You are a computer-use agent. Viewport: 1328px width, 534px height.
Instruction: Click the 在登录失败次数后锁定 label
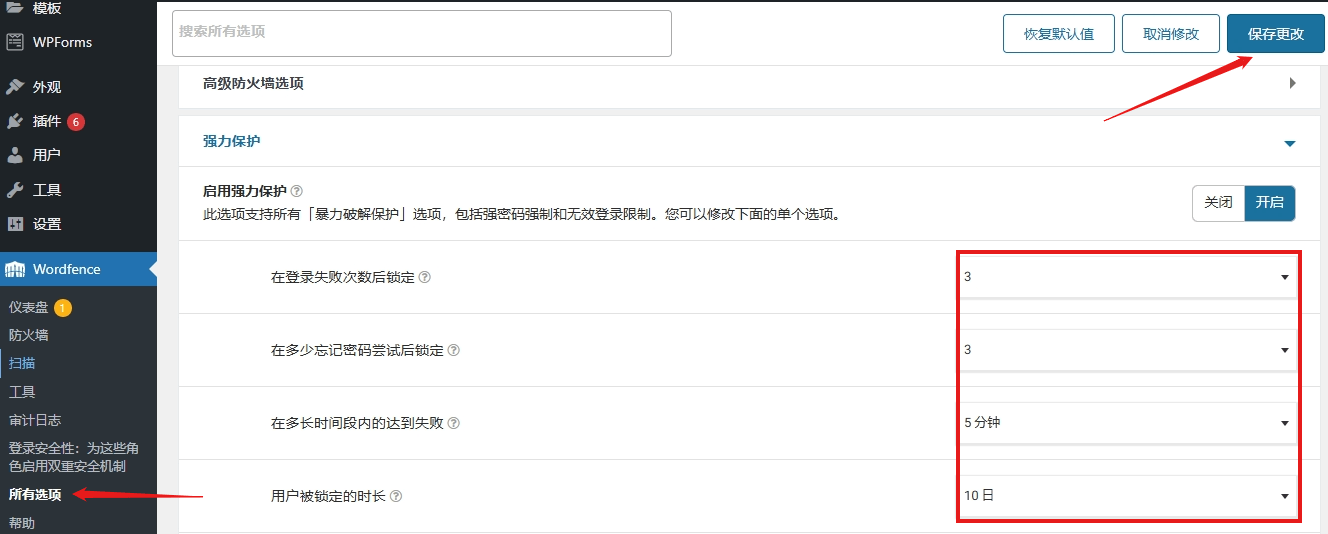342,278
